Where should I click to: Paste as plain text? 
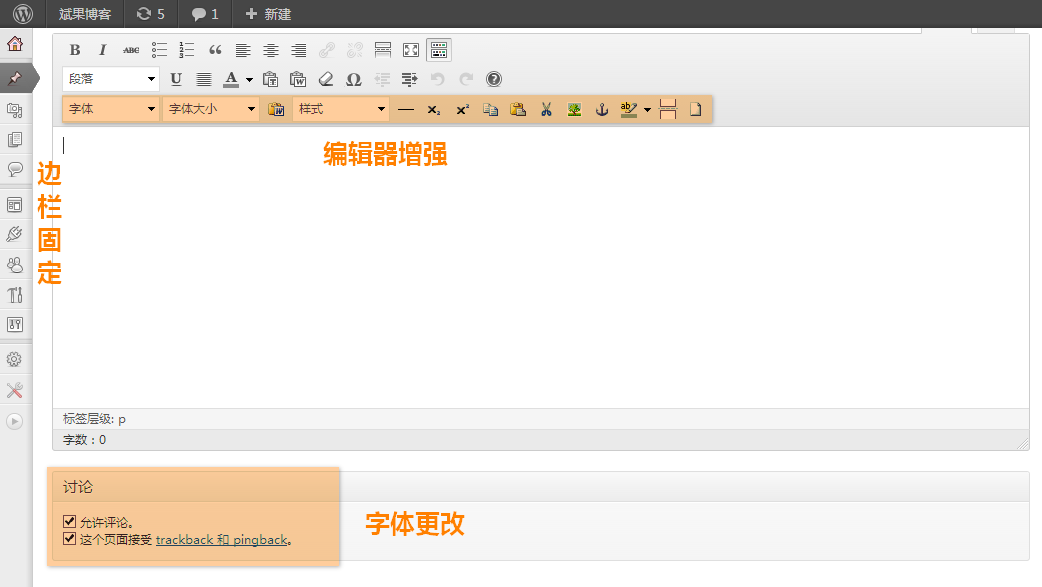270,79
